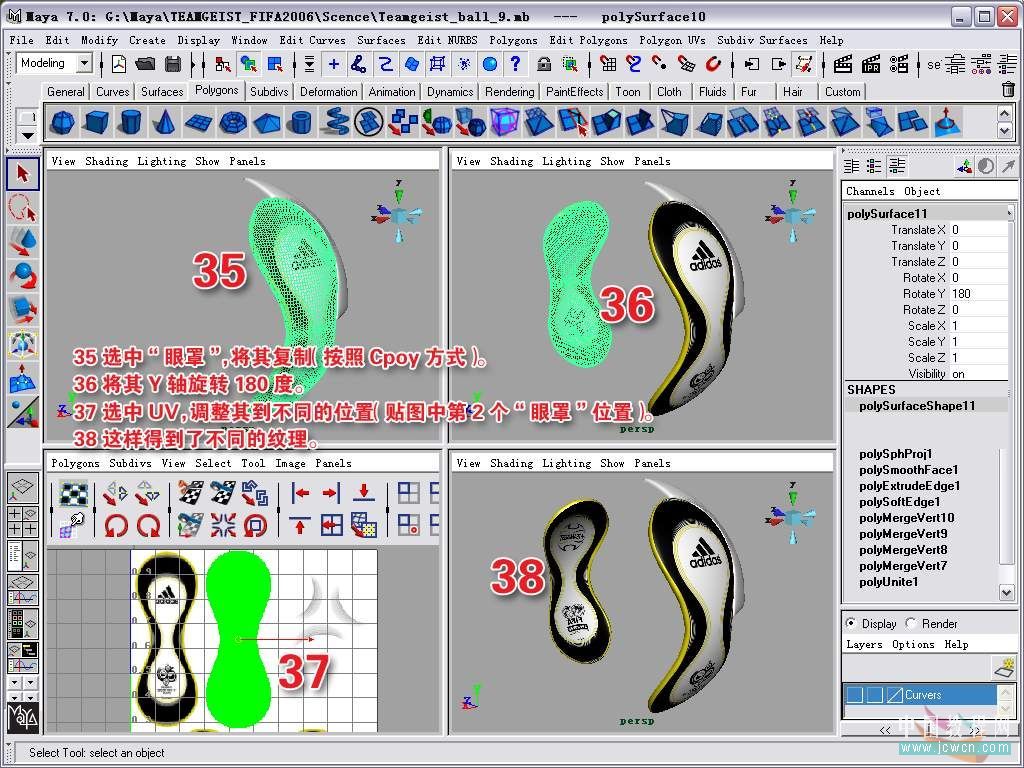Choose the Scale tool cube icon
The width and height of the screenshot is (1024, 768).
[x=23, y=309]
